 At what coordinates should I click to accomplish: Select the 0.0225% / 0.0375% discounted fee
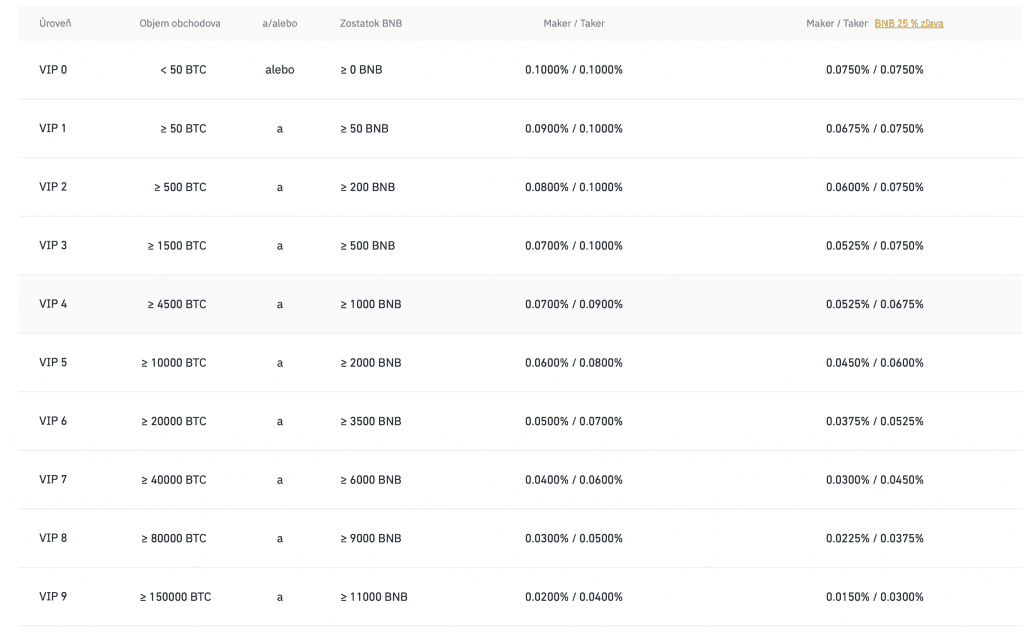(874, 538)
